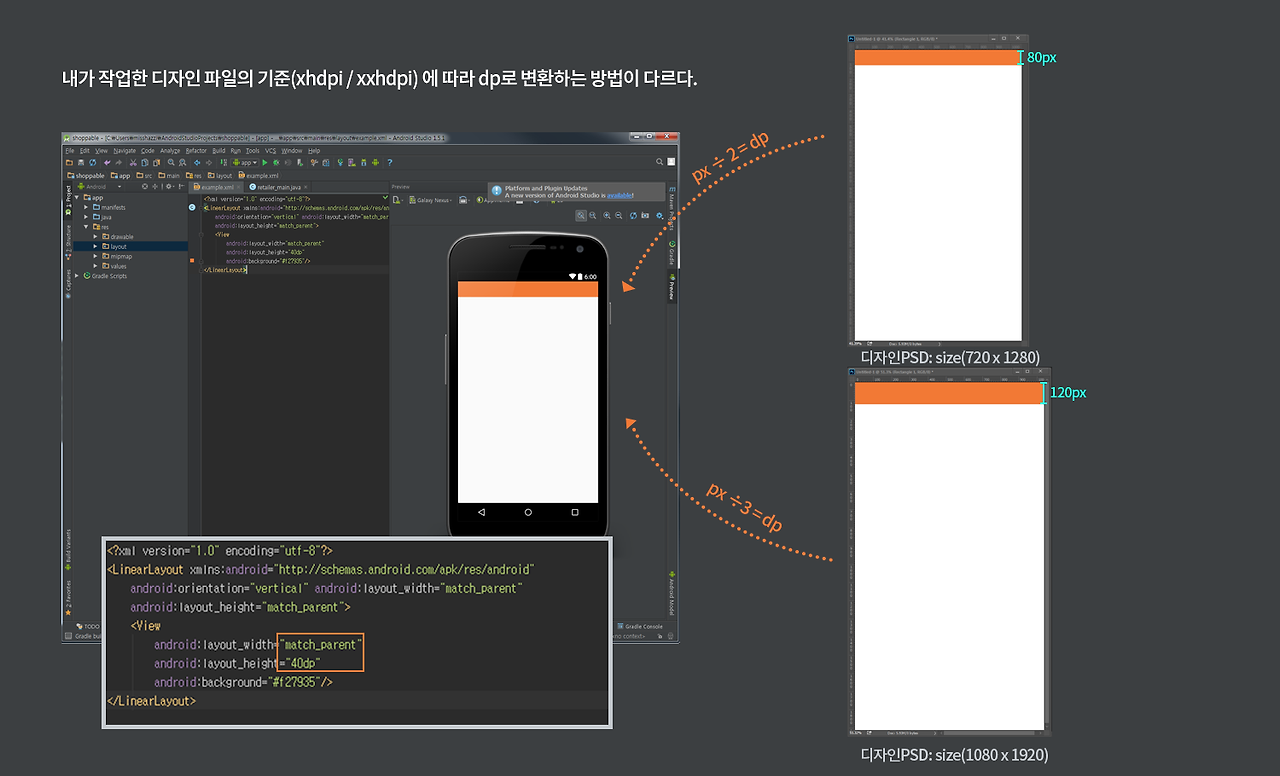Click the preview refresh icon
The height and width of the screenshot is (776, 1280).
(632, 215)
